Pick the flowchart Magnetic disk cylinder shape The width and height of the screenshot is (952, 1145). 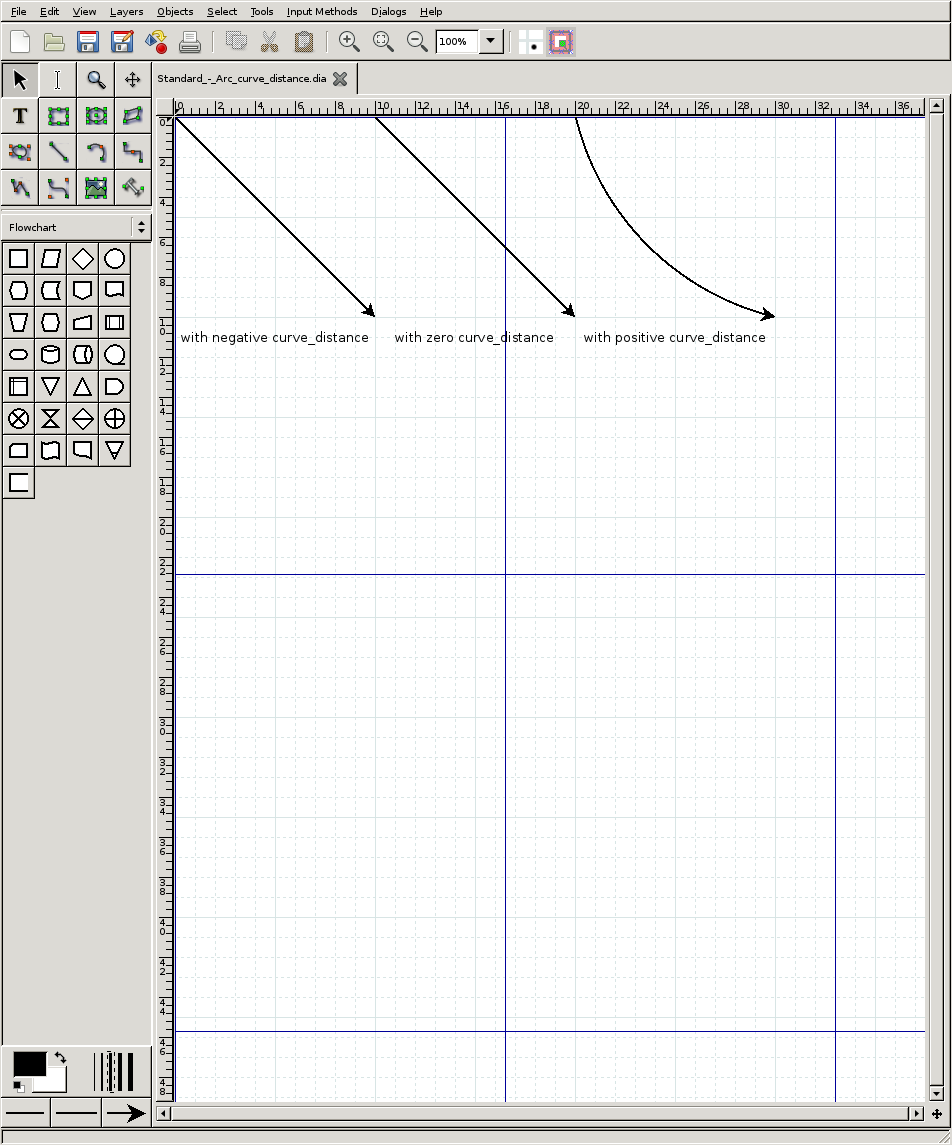[x=50, y=355]
